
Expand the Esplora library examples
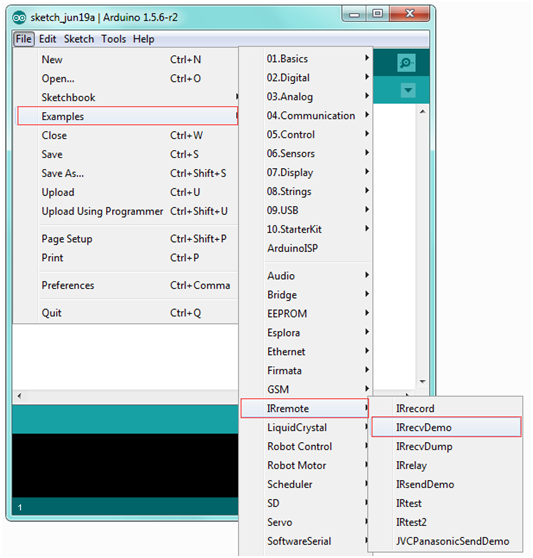(306, 332)
